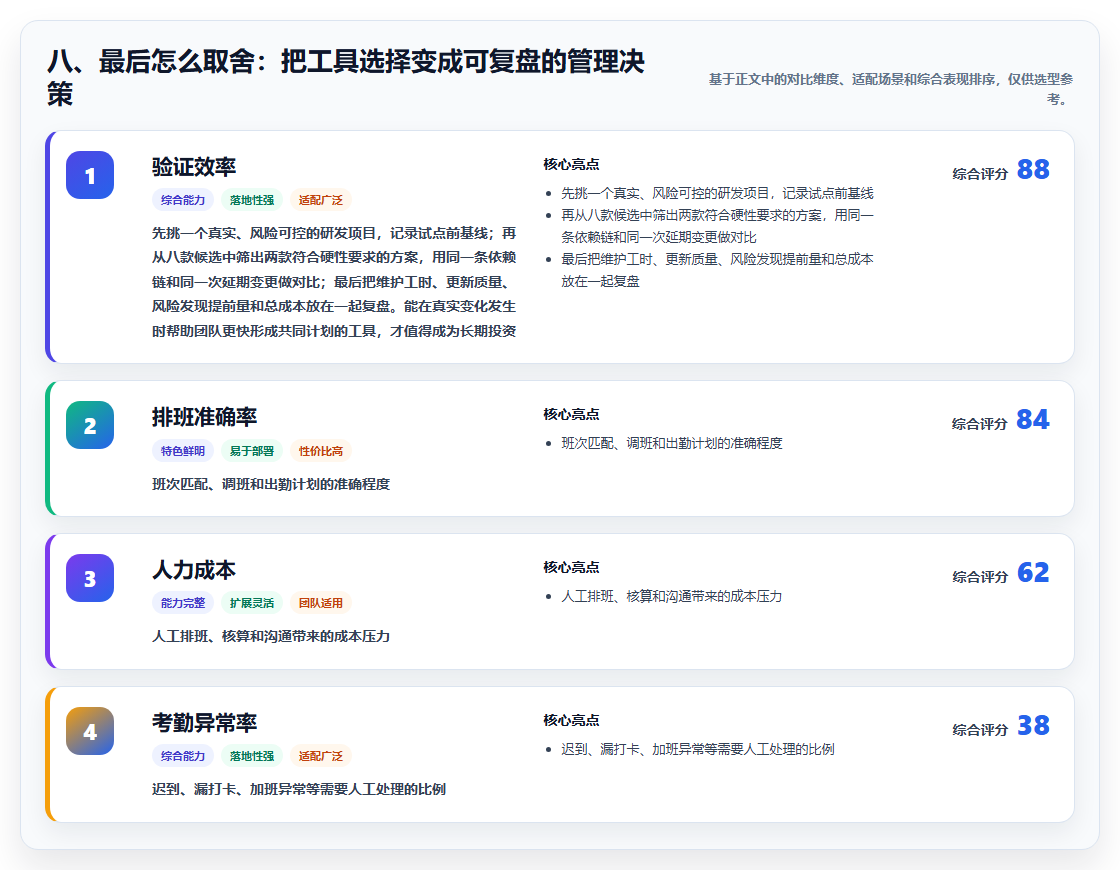Click the 综合能力 tag under 考勤异常率

click(183, 756)
